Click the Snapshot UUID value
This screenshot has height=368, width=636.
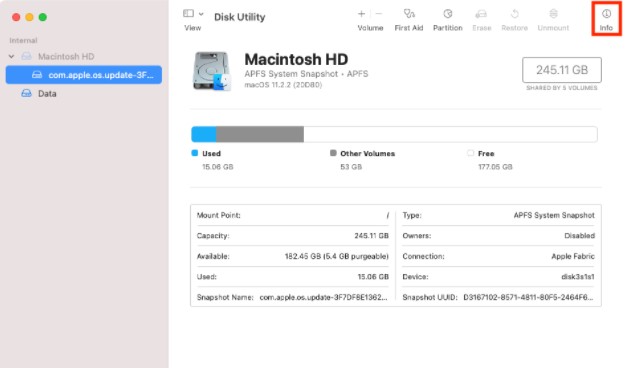click(528, 297)
